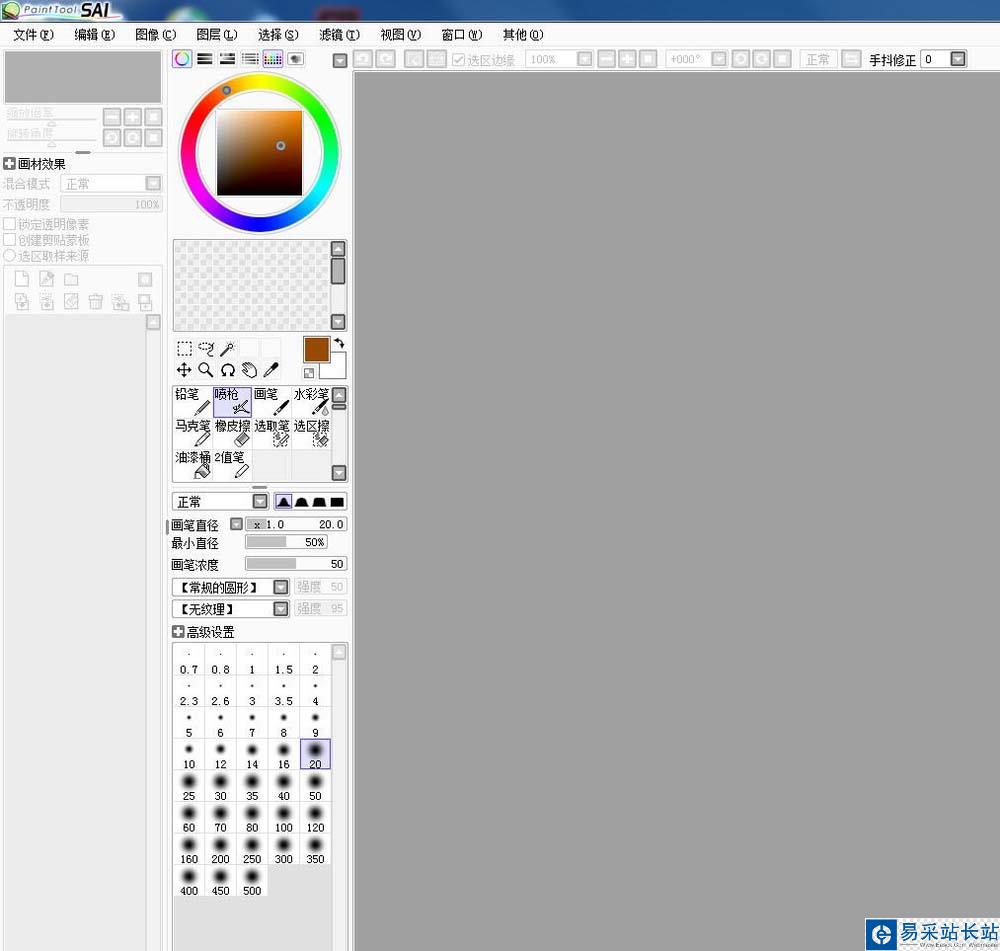Pick the 9 brush size preset

tap(315, 723)
